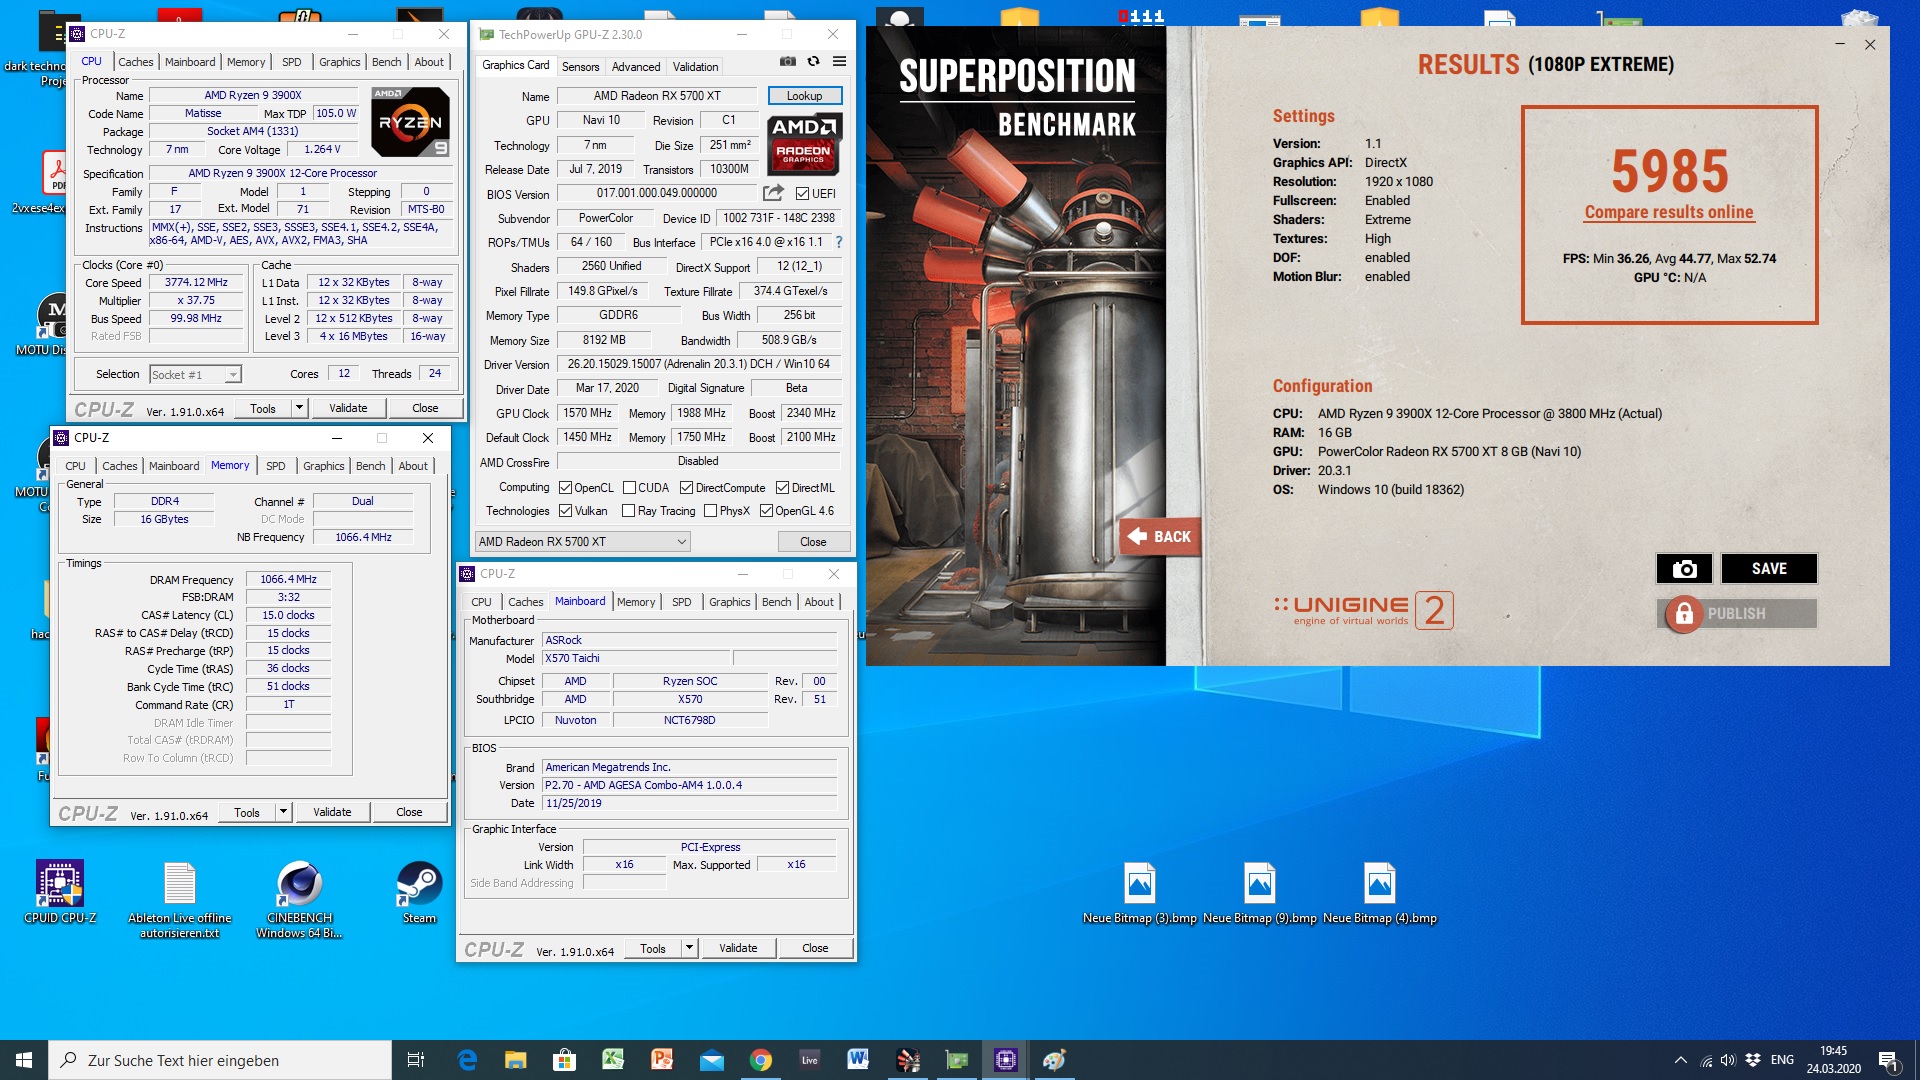Click Superposition camera screenshot button
Viewport: 1920px width, 1080px height.
tap(1684, 568)
